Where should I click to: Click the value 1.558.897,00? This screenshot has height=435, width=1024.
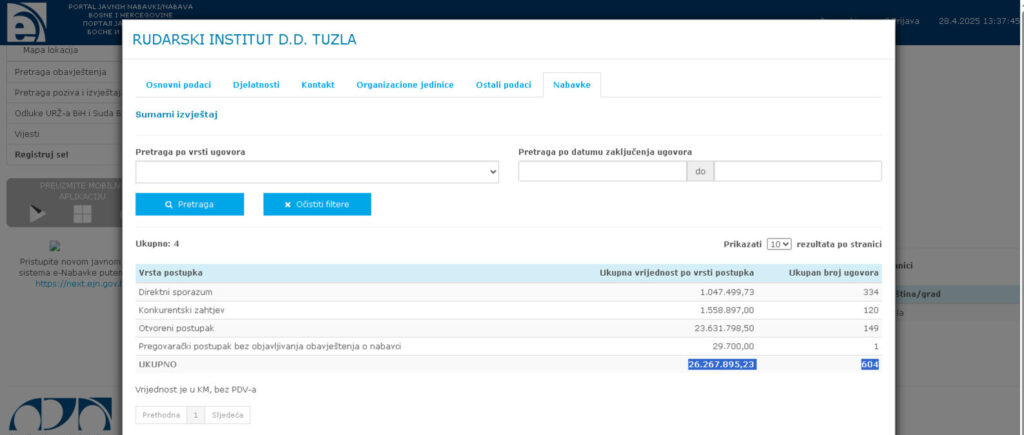pos(727,310)
